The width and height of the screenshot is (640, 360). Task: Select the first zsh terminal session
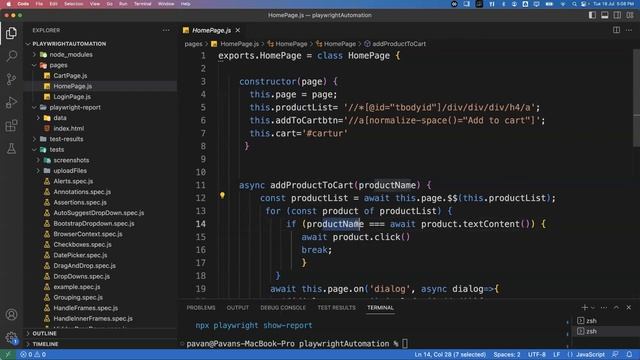587,321
